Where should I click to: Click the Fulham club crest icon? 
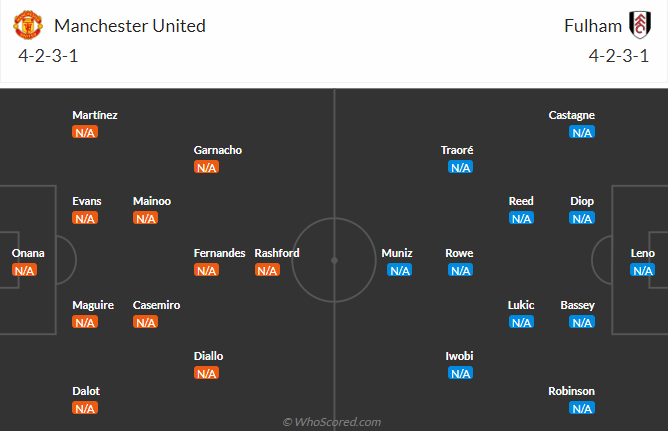pyautogui.click(x=640, y=25)
